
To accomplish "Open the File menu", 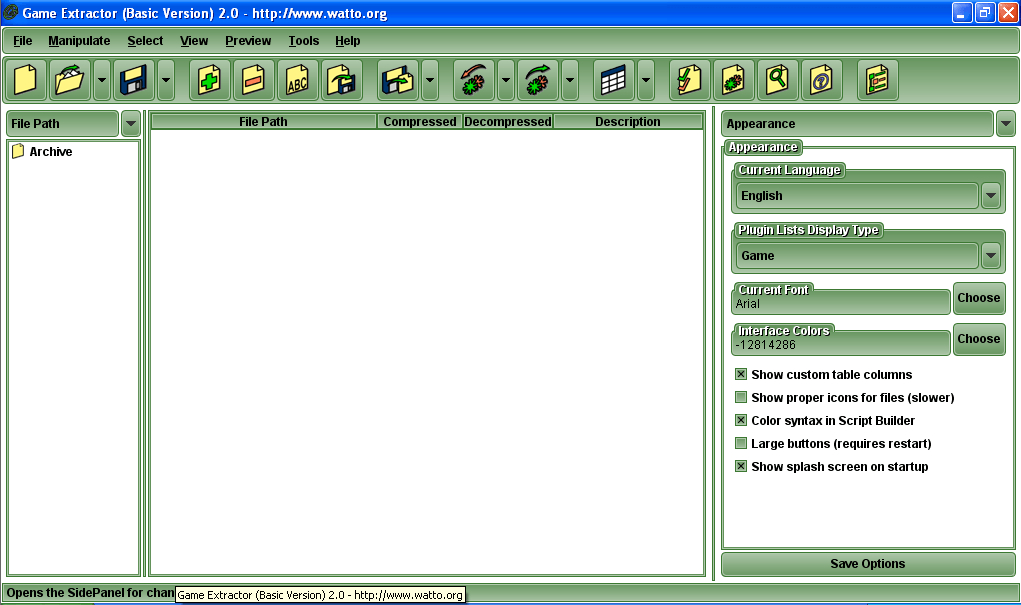I will point(22,40).
